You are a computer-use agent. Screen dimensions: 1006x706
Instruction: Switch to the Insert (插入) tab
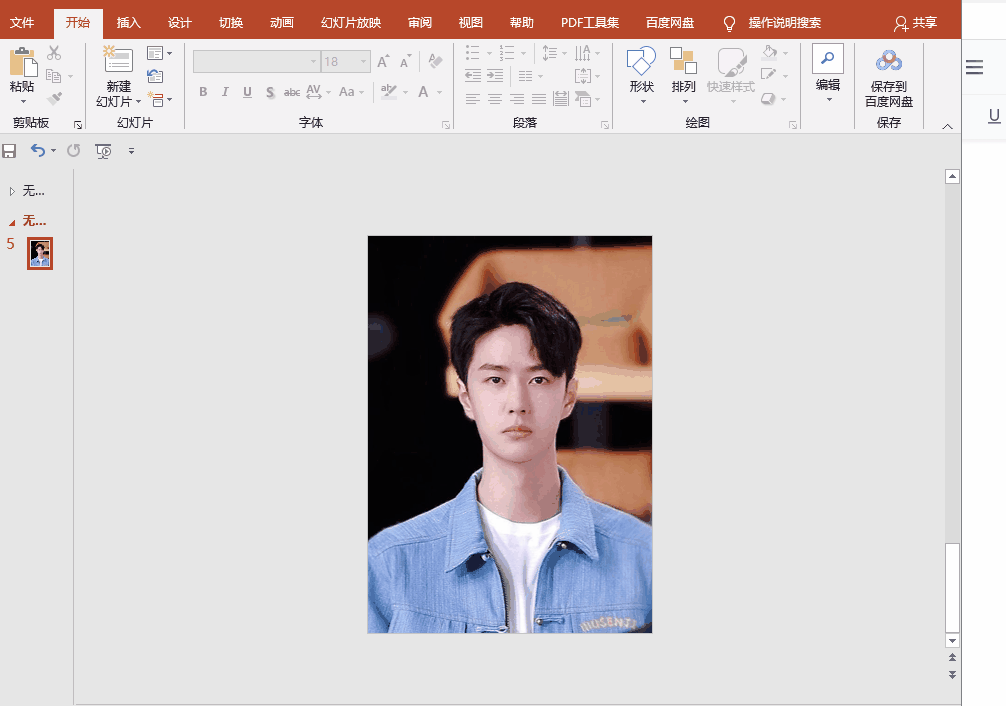pyautogui.click(x=128, y=22)
